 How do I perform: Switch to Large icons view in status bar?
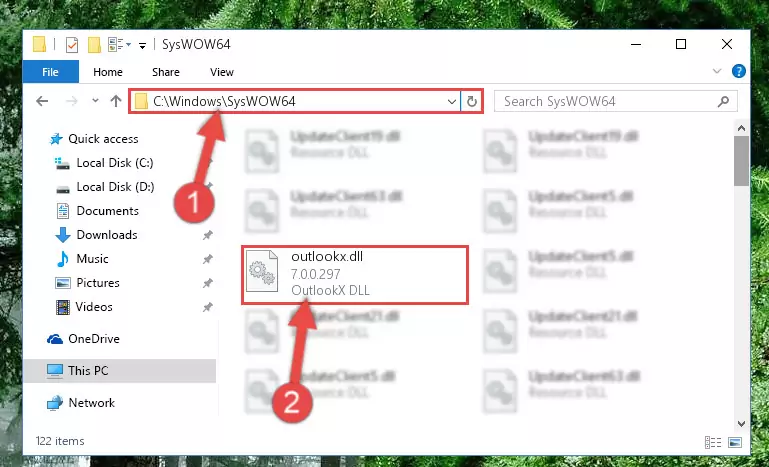(x=735, y=442)
